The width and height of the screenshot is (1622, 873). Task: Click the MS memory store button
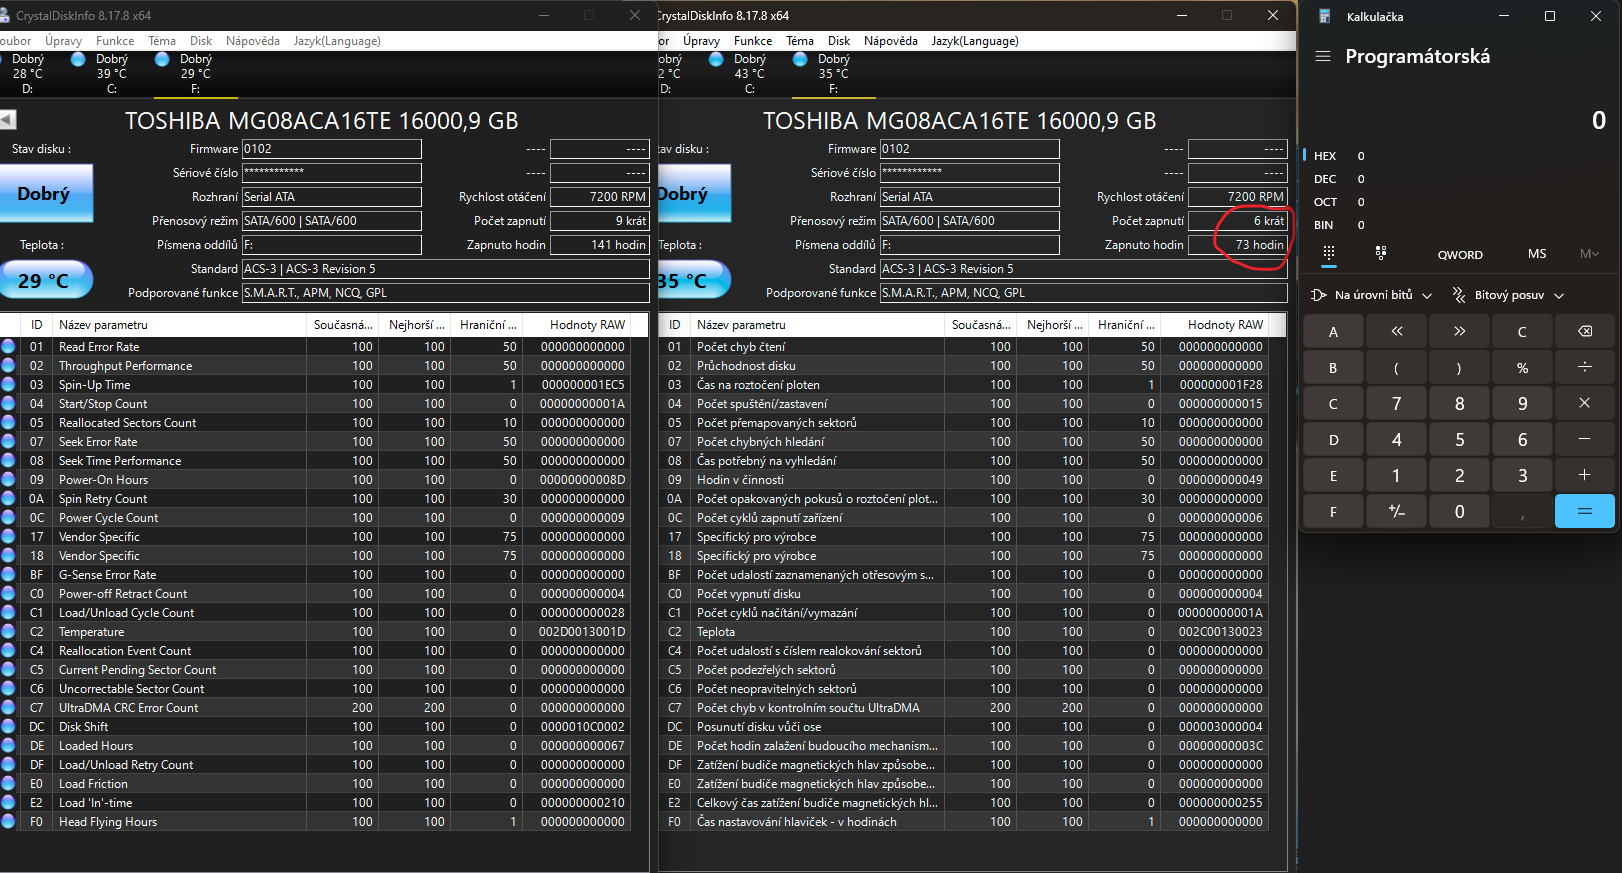[1536, 254]
